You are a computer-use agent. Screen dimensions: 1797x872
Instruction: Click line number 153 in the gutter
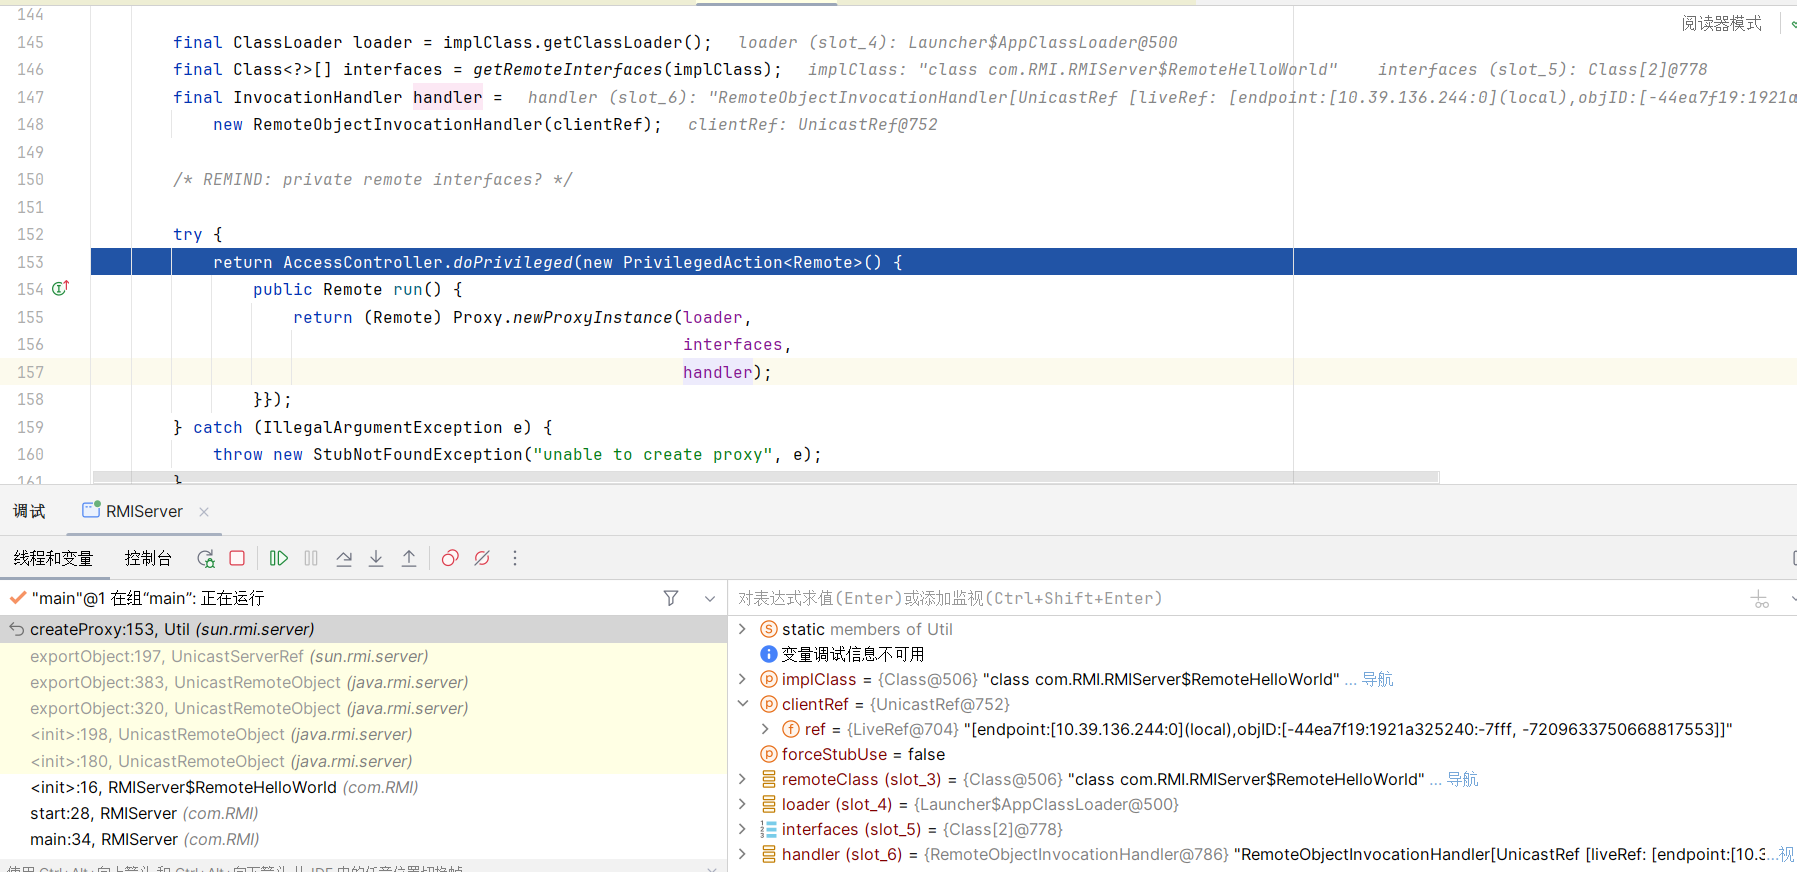30,262
